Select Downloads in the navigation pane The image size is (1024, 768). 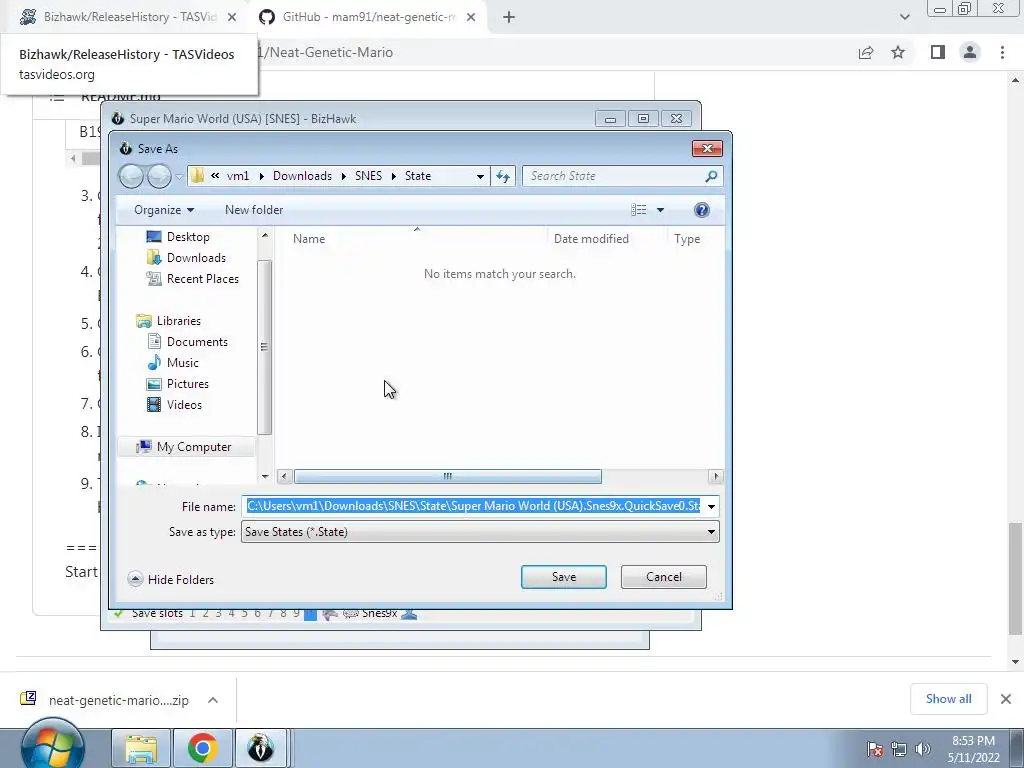click(196, 257)
